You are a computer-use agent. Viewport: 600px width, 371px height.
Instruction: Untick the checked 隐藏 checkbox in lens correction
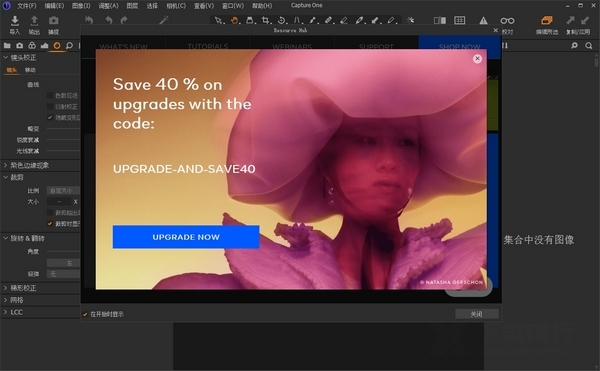50,117
